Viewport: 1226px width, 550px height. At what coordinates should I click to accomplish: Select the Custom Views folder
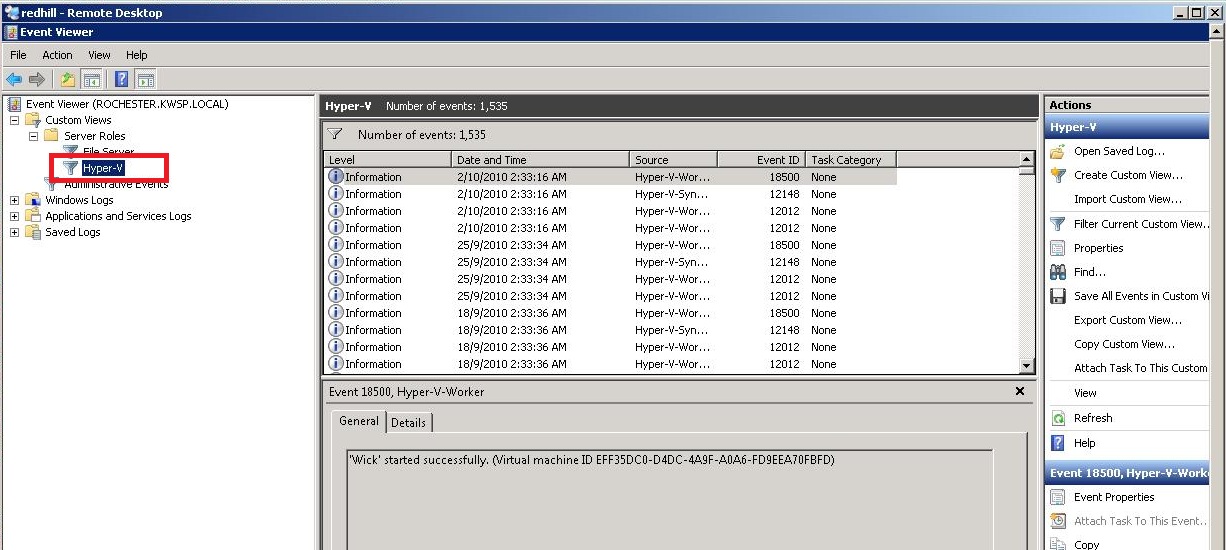(x=78, y=120)
